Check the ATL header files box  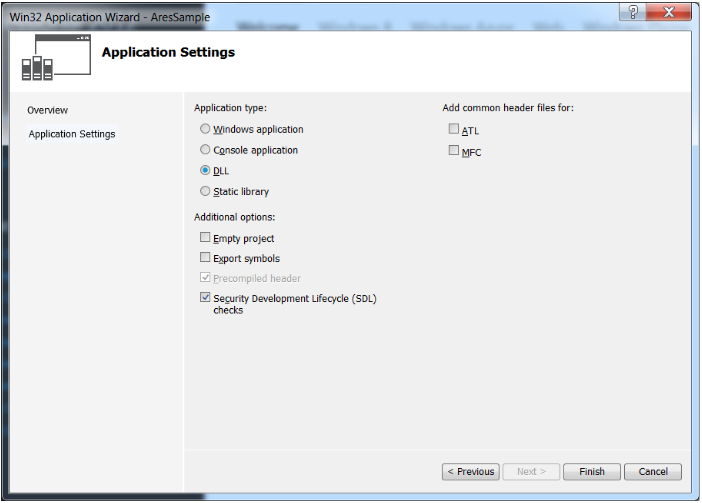click(454, 129)
